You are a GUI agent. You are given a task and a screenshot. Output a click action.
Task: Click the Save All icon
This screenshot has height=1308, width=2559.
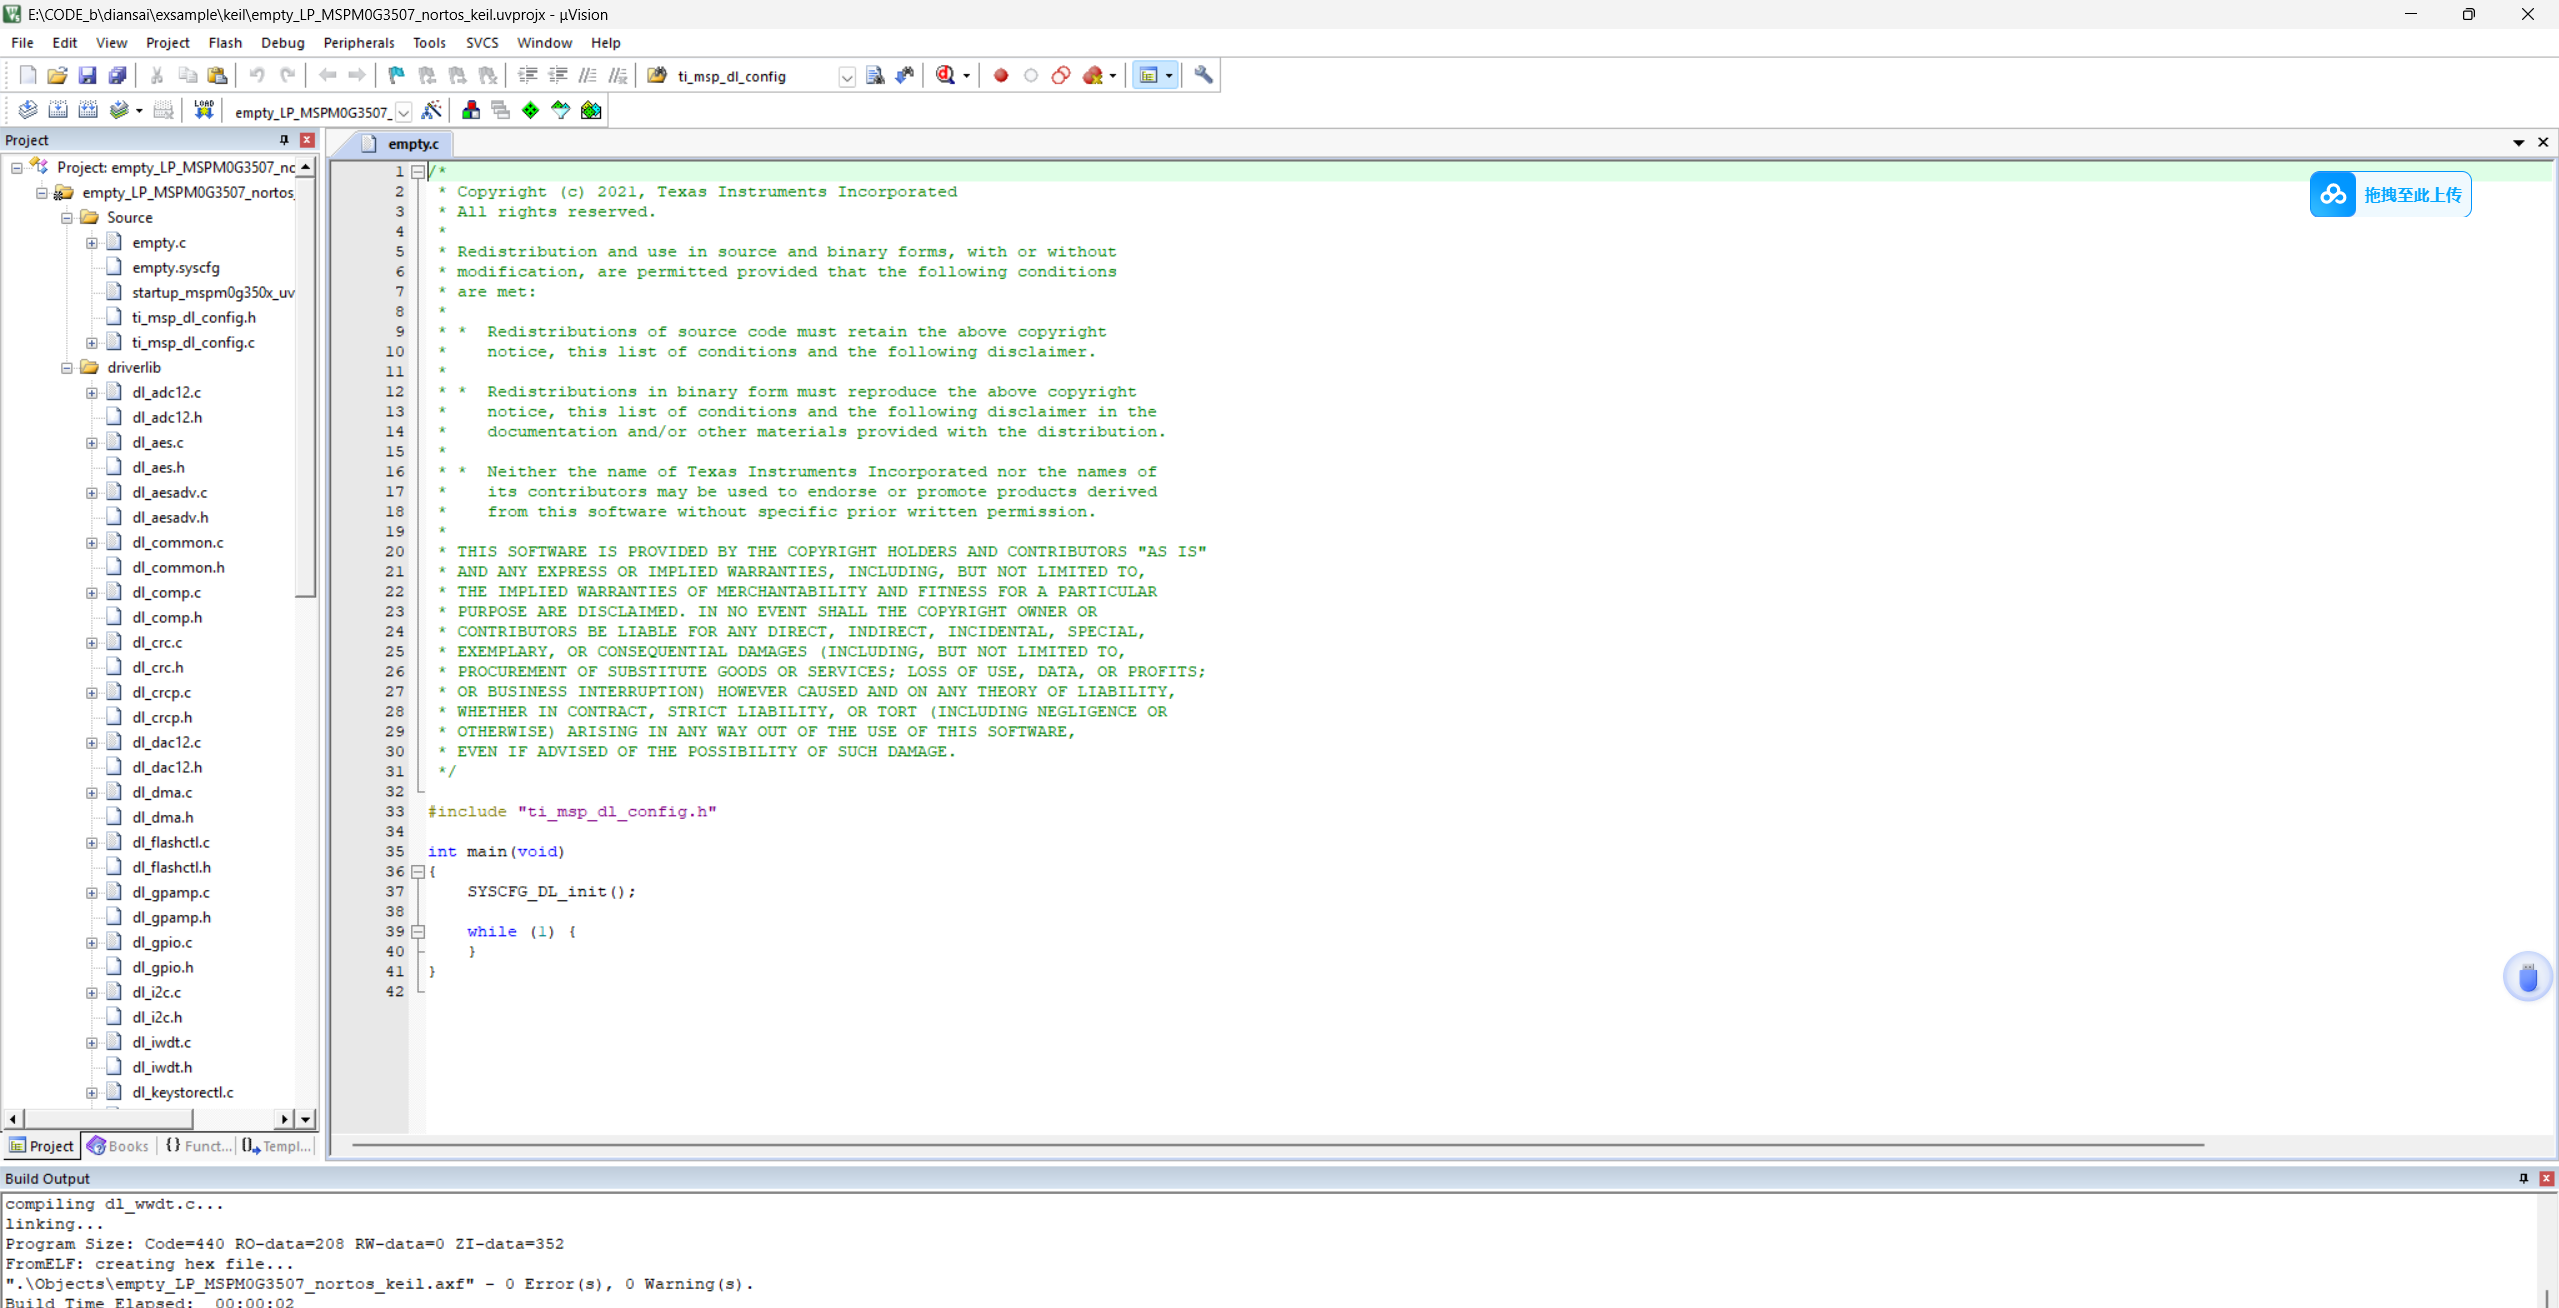(118, 76)
